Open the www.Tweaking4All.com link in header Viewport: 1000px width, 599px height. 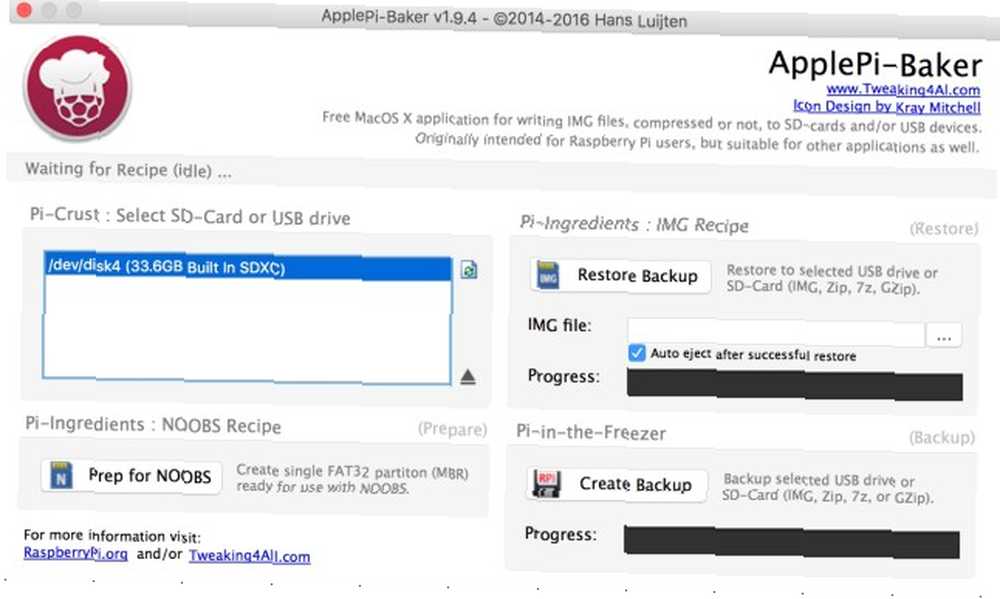point(903,89)
